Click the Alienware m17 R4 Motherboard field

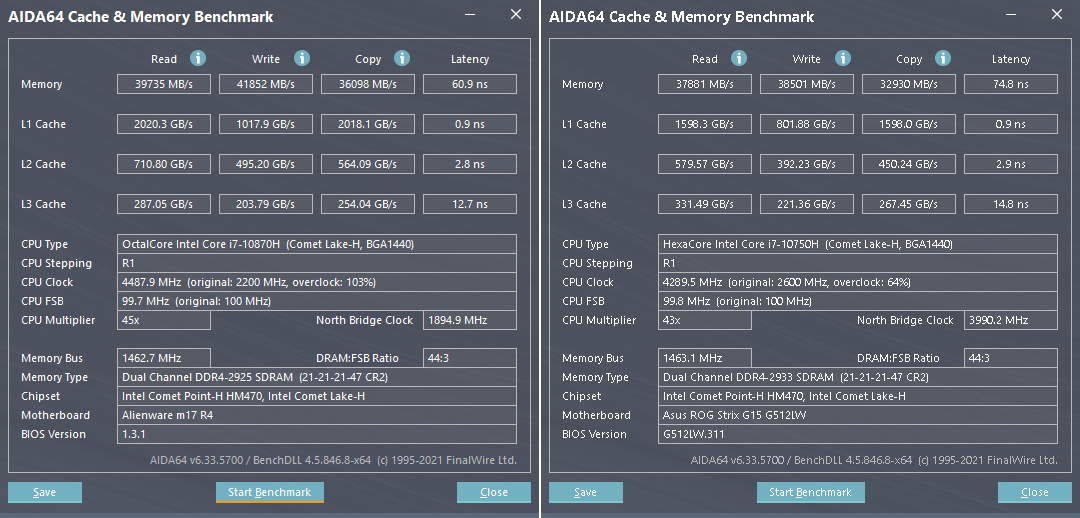pos(317,415)
